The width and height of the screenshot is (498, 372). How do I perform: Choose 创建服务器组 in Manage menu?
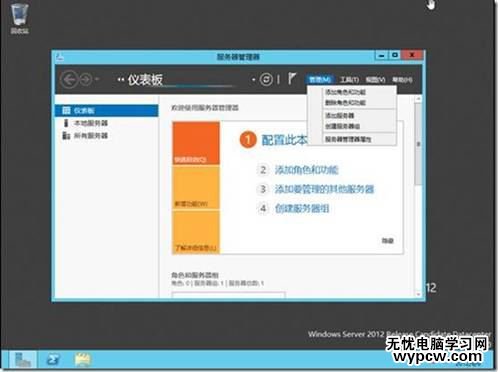pyautogui.click(x=342, y=126)
